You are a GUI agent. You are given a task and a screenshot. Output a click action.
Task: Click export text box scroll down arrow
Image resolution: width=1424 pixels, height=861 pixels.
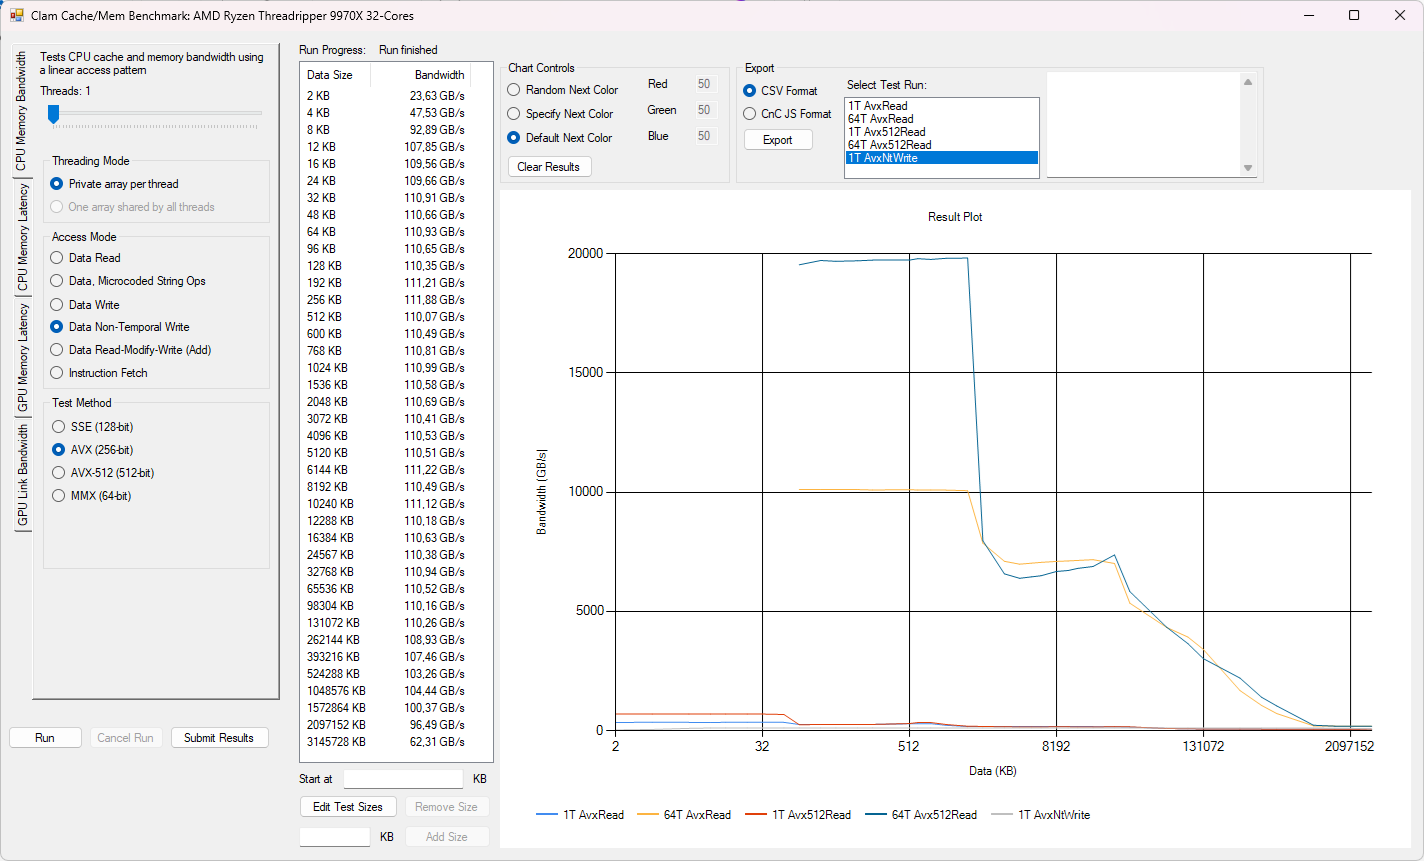1248,168
